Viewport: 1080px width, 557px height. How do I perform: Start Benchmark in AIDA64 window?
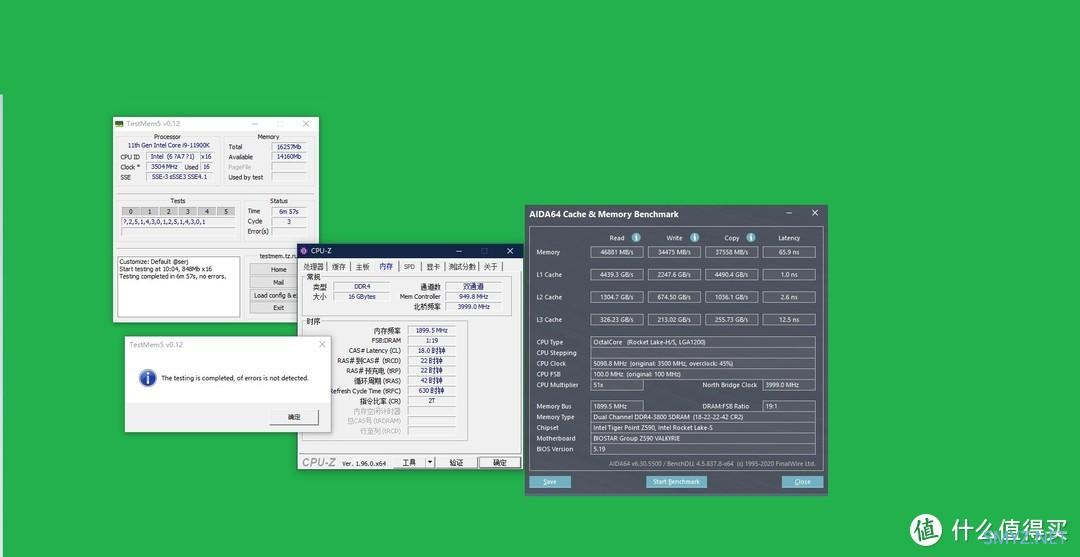click(x=676, y=482)
